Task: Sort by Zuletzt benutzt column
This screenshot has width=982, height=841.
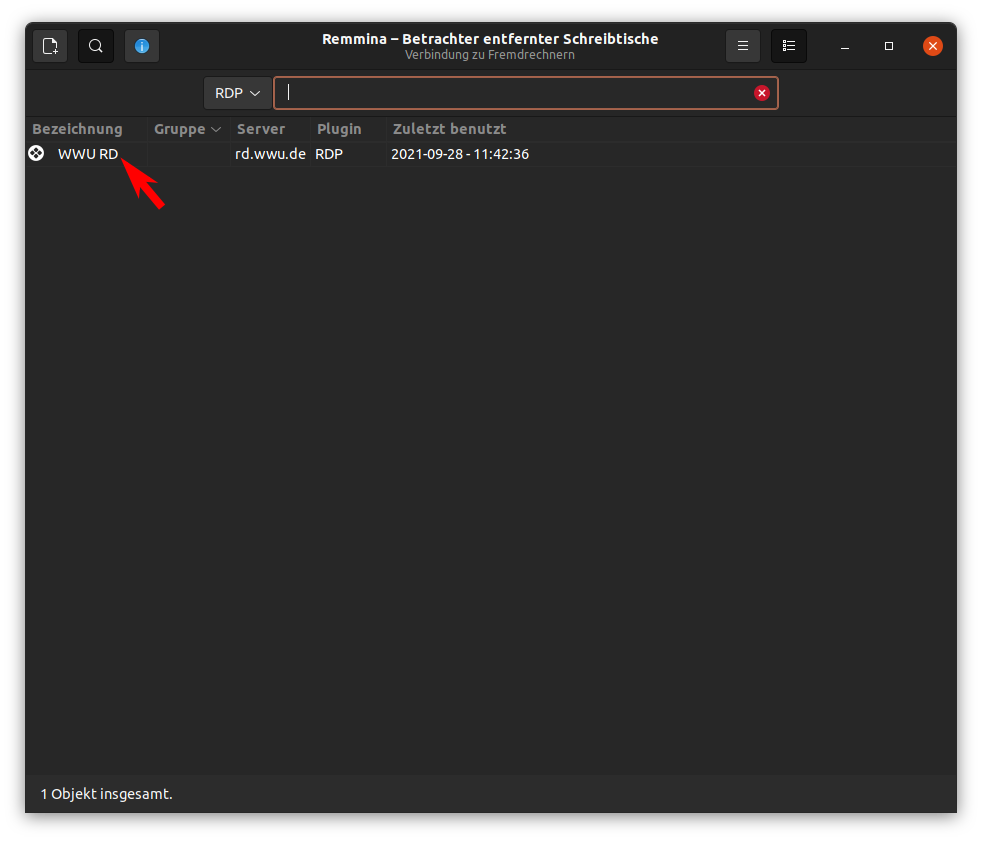Action: click(450, 129)
